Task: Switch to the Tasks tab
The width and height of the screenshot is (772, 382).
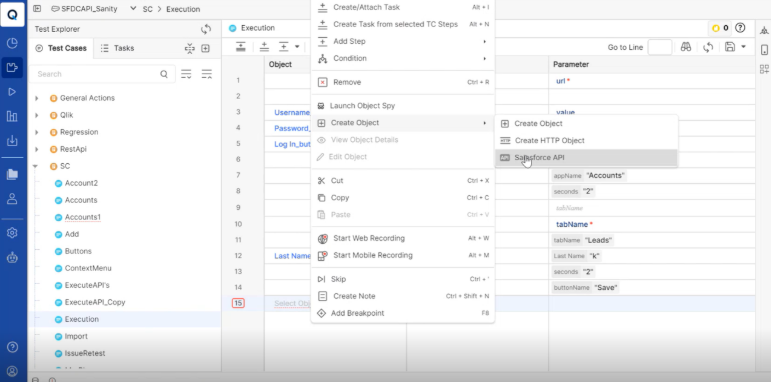Action: coord(117,48)
